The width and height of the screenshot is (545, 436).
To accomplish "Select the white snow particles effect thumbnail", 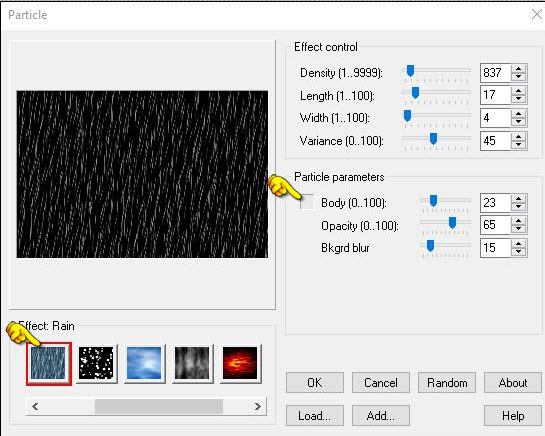I will click(96, 363).
